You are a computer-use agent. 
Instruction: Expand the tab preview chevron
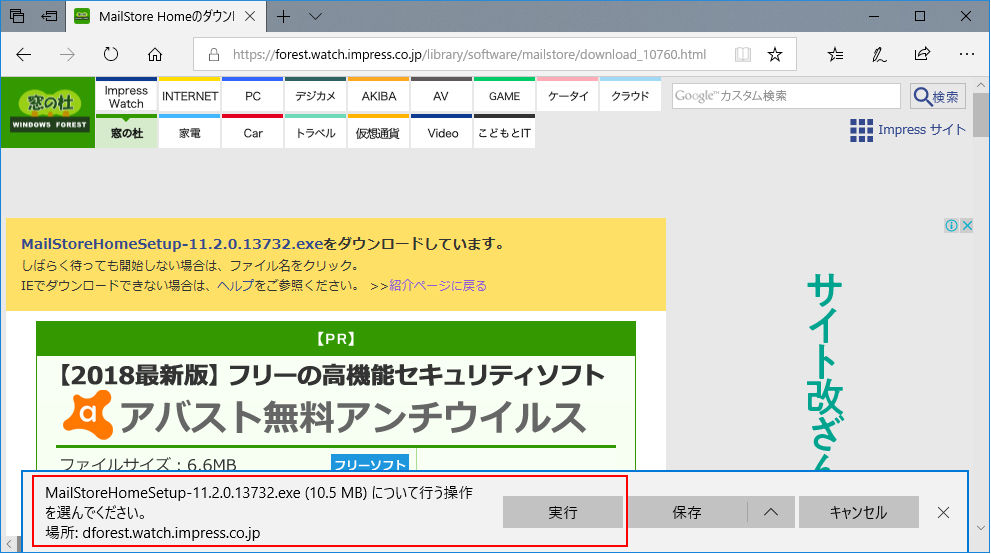(x=315, y=16)
